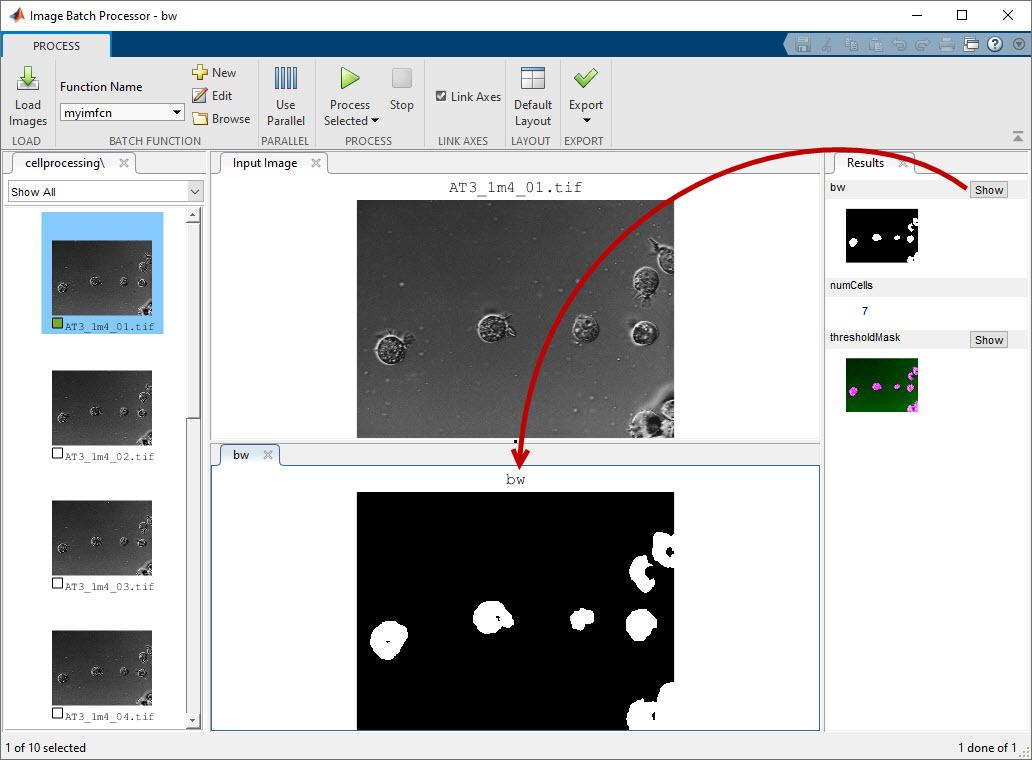Run Process Selected green play icon

pos(350,78)
